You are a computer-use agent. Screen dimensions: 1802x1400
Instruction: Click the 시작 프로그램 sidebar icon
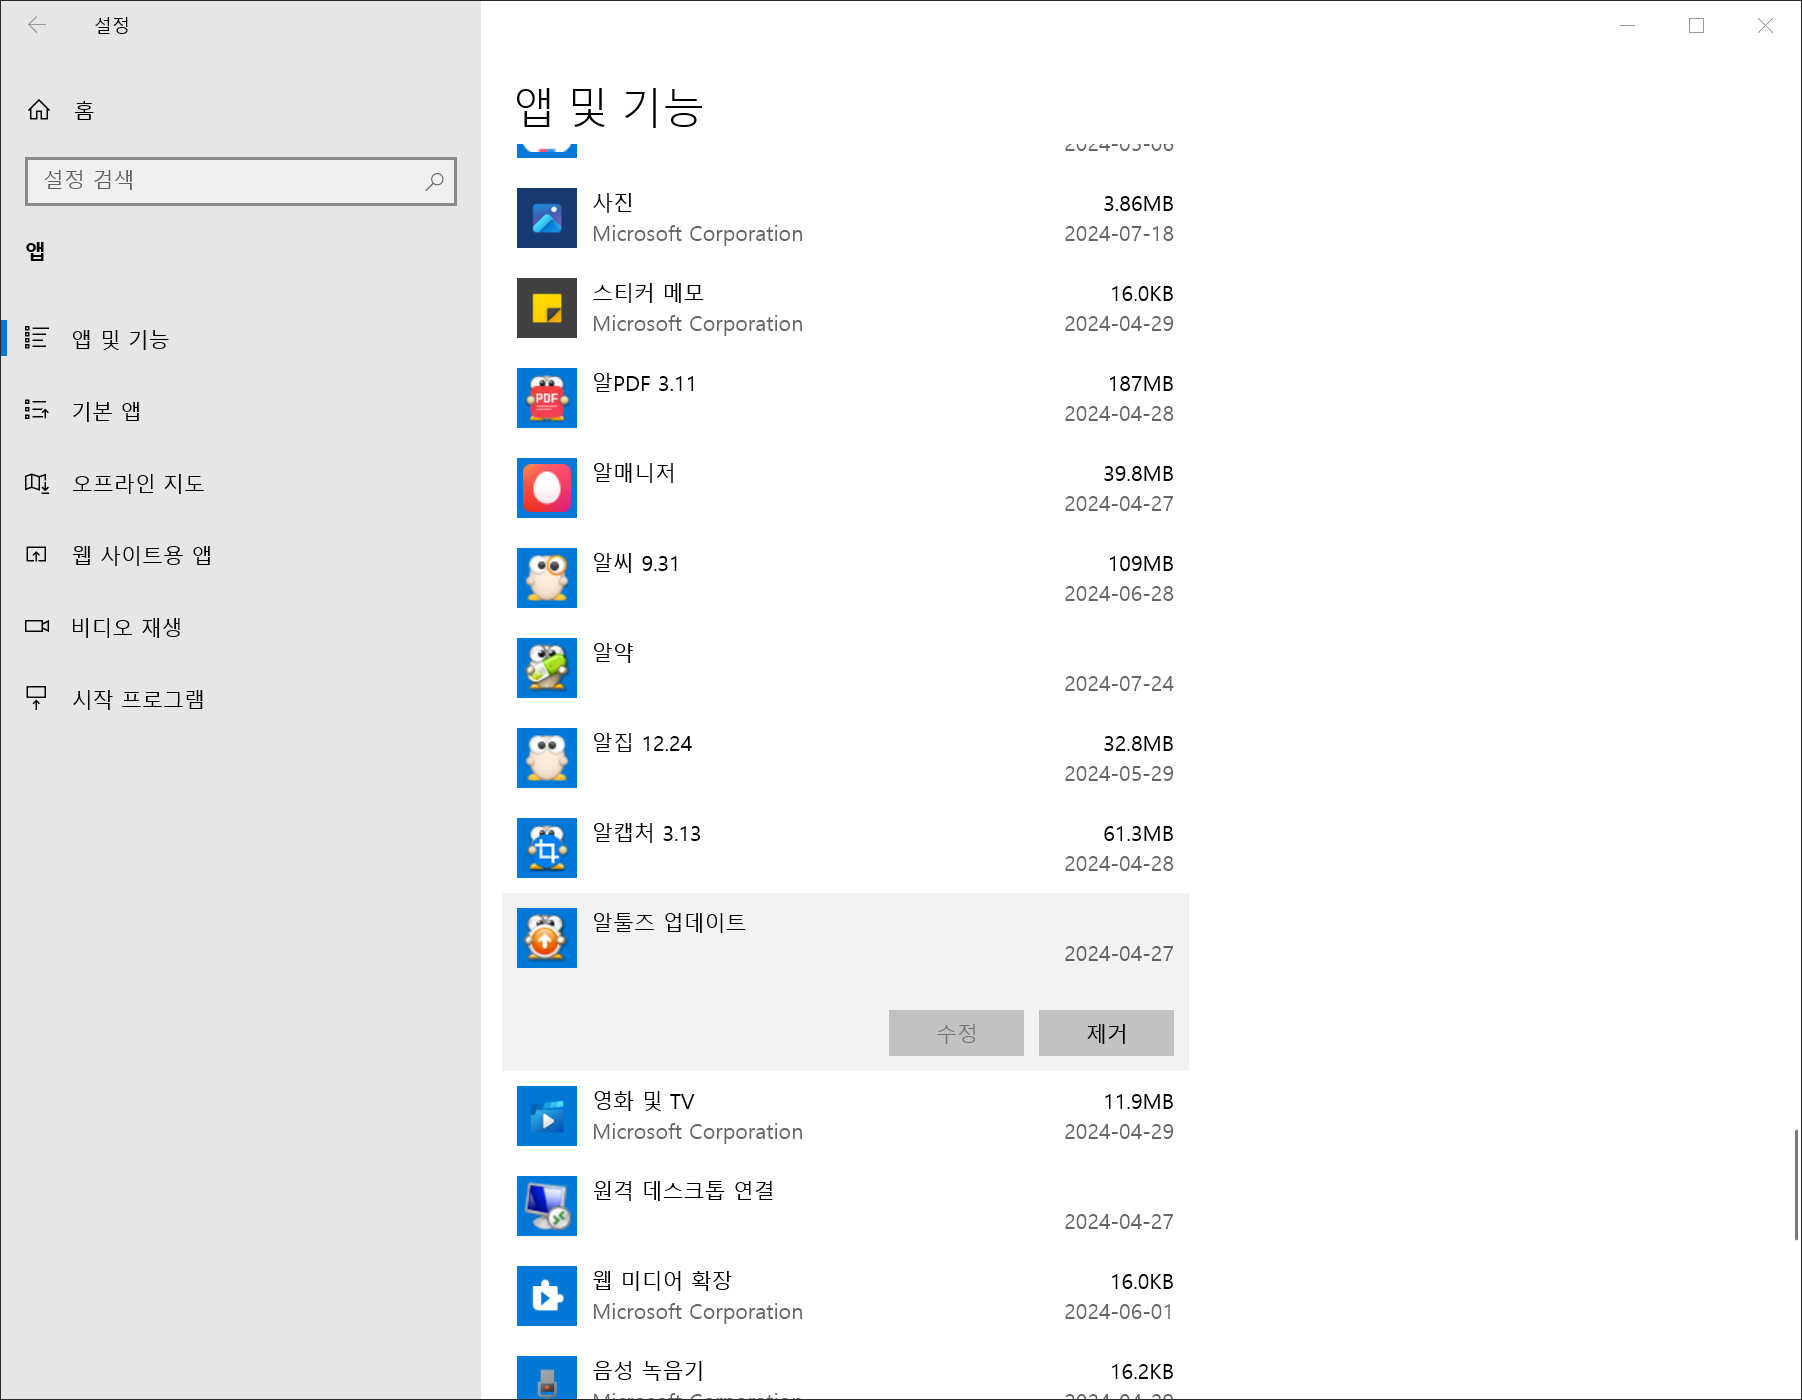37,698
